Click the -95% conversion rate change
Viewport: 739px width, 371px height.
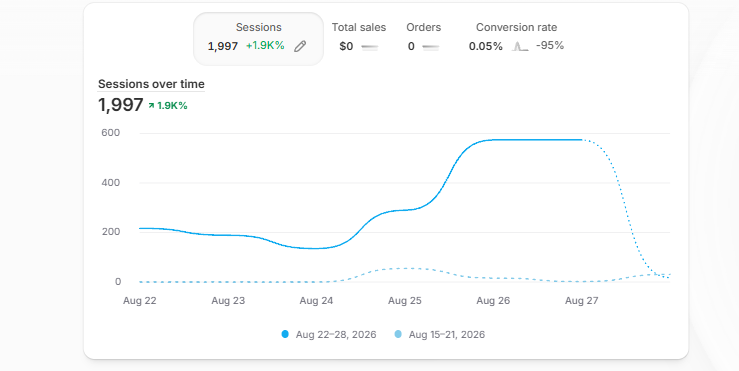550,46
